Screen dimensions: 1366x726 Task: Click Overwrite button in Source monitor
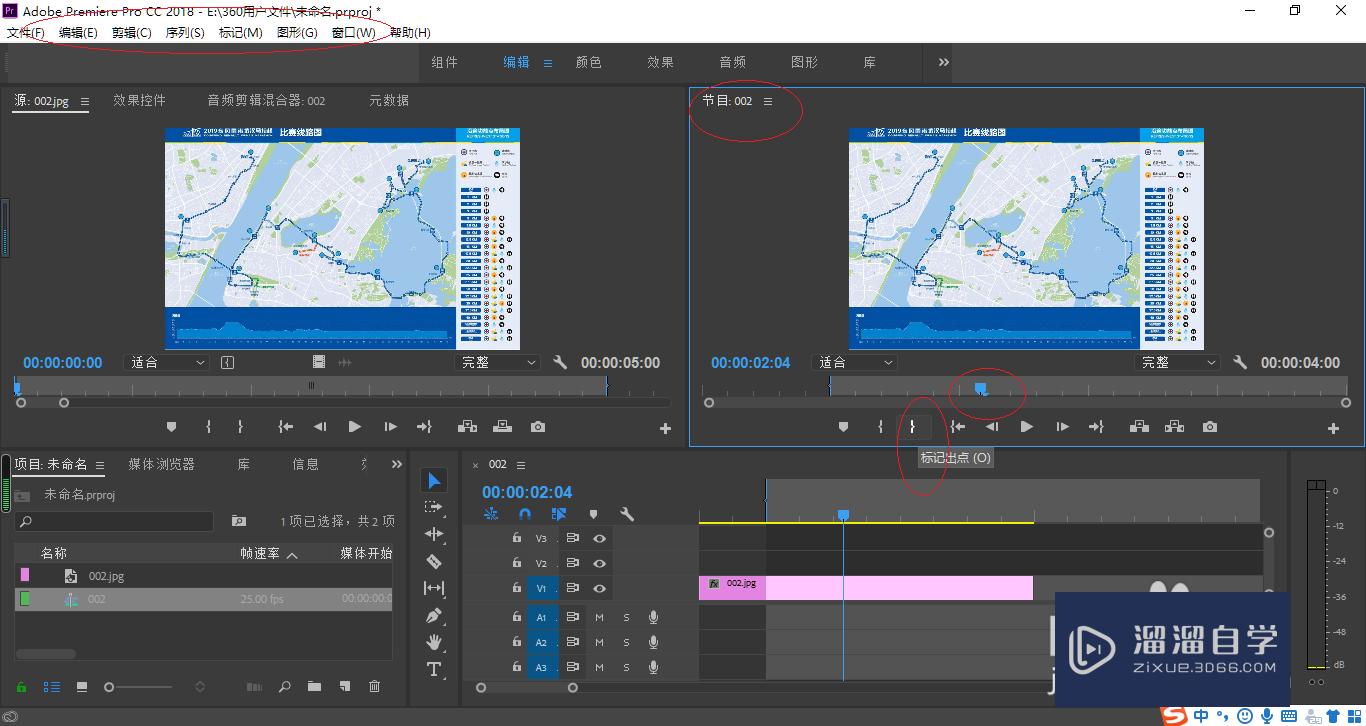pyautogui.click(x=502, y=427)
